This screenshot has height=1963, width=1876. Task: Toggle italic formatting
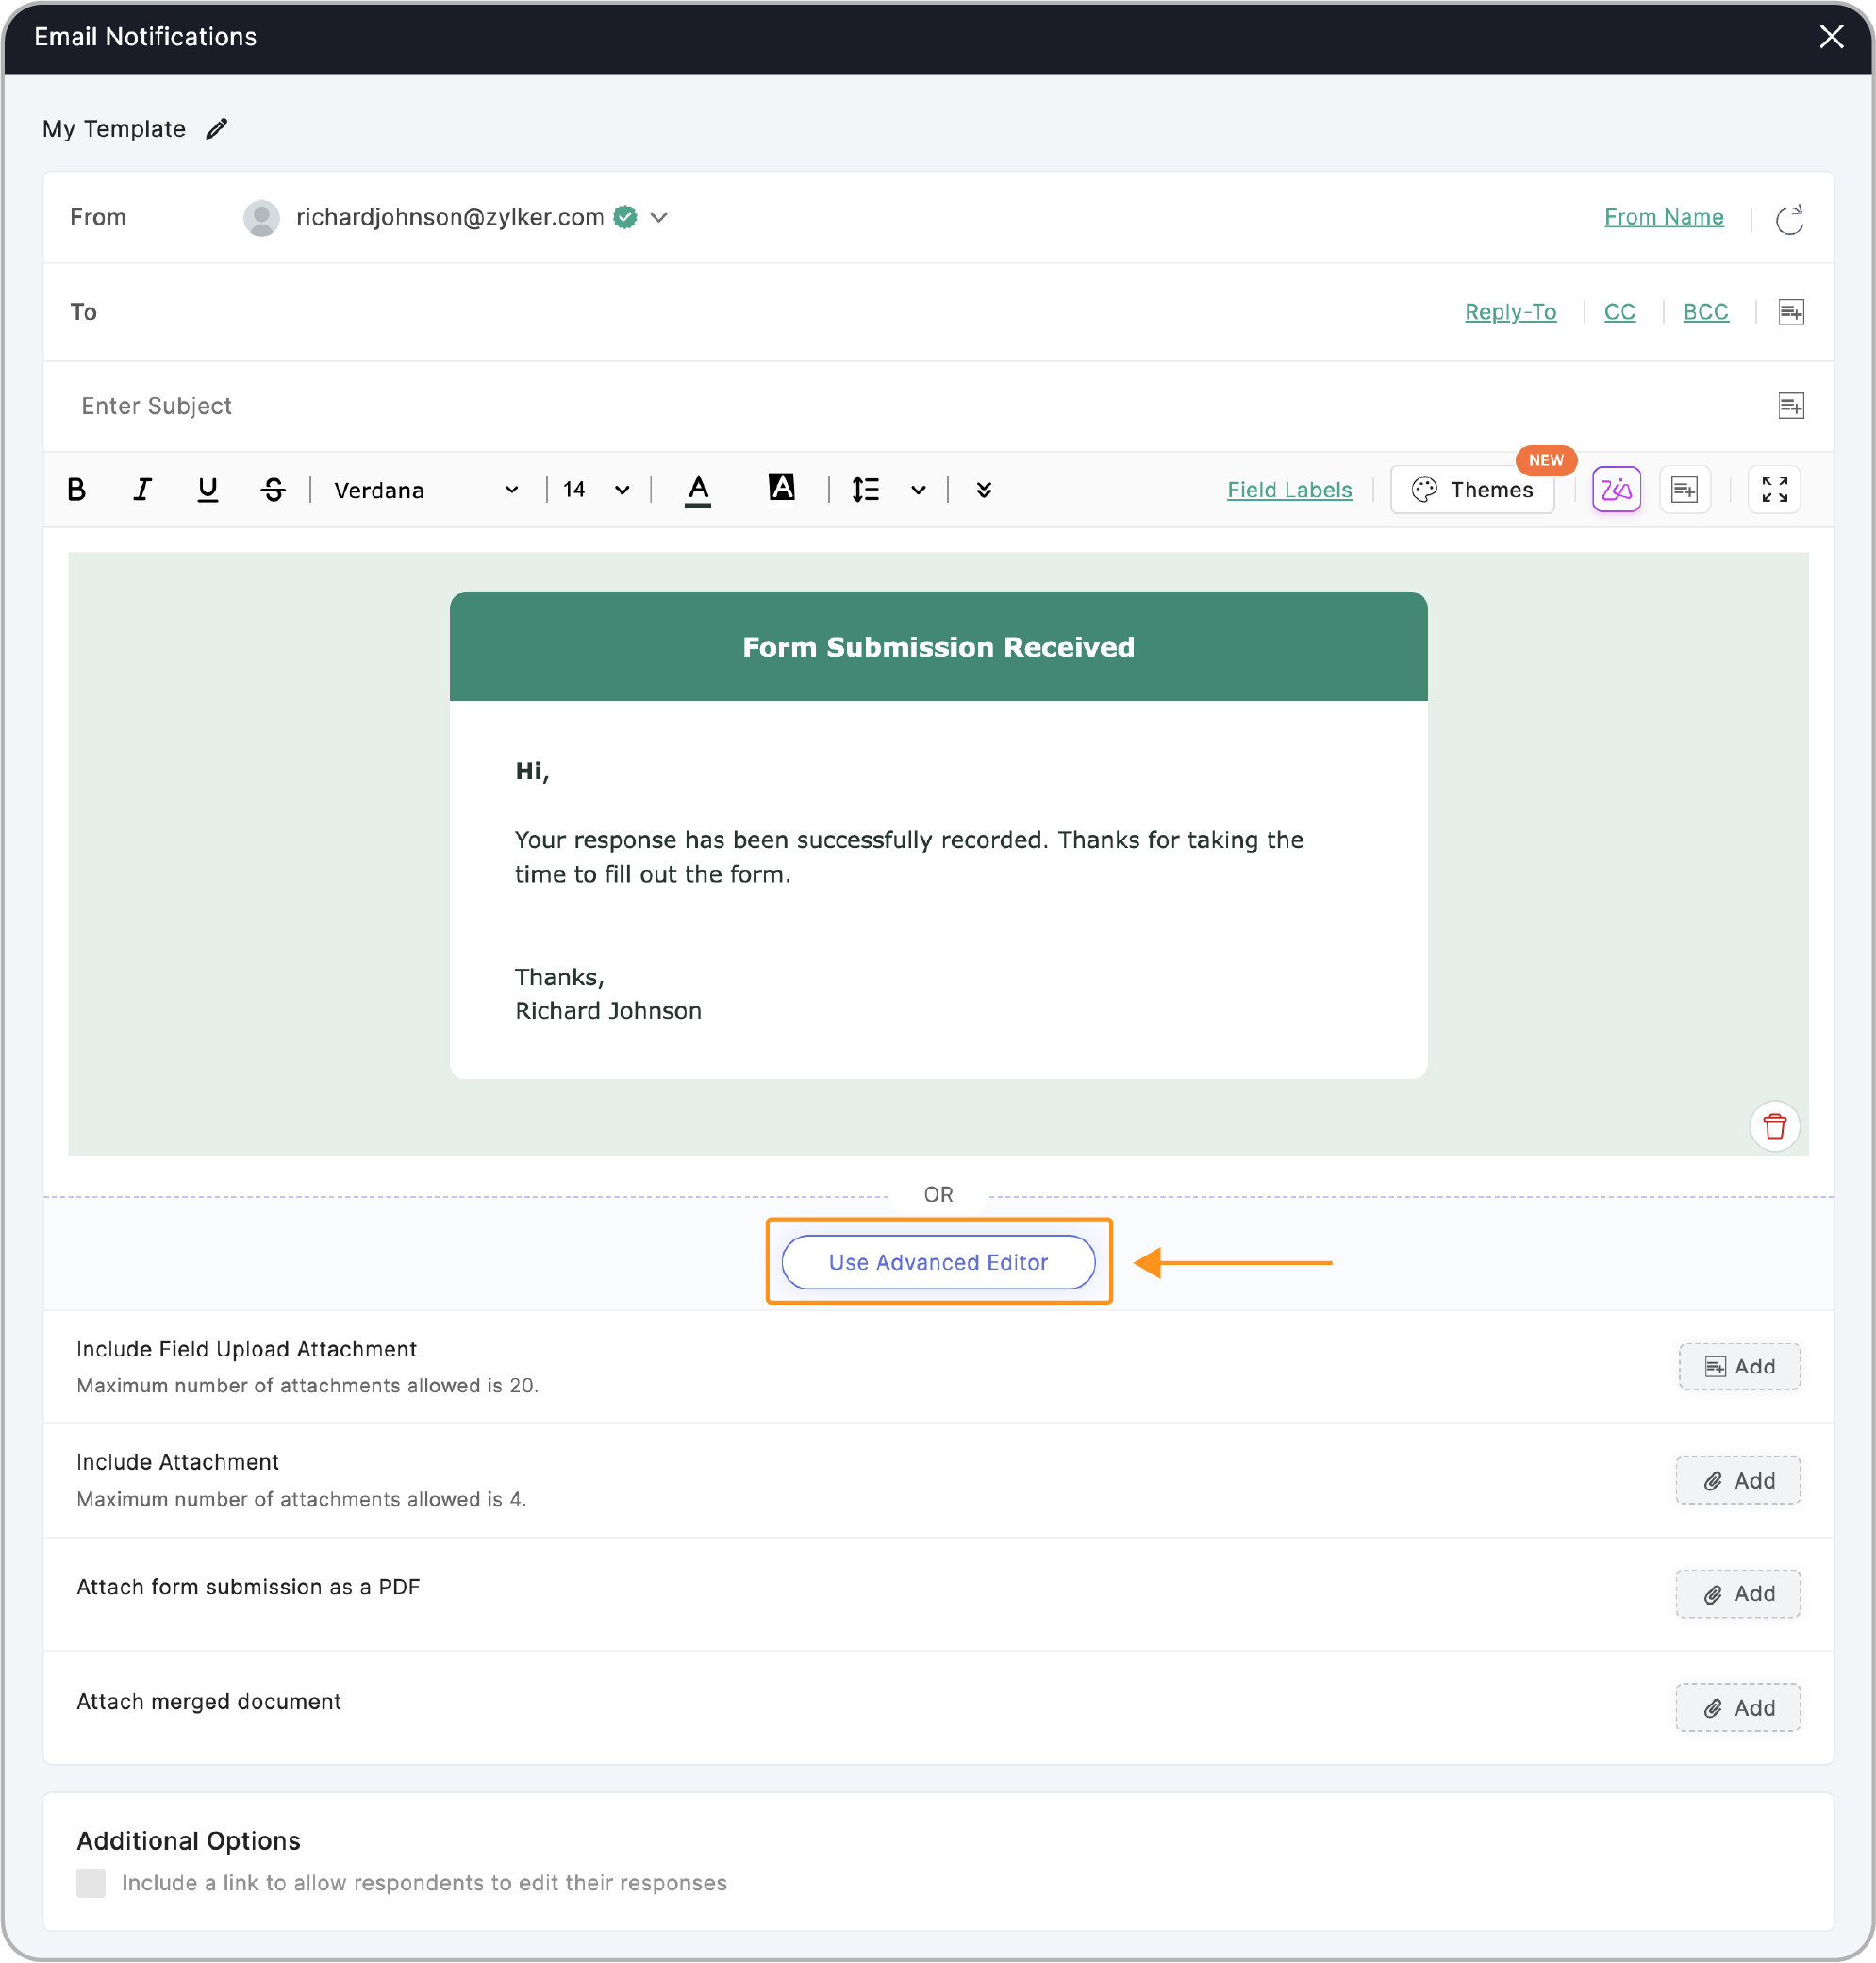[142, 490]
